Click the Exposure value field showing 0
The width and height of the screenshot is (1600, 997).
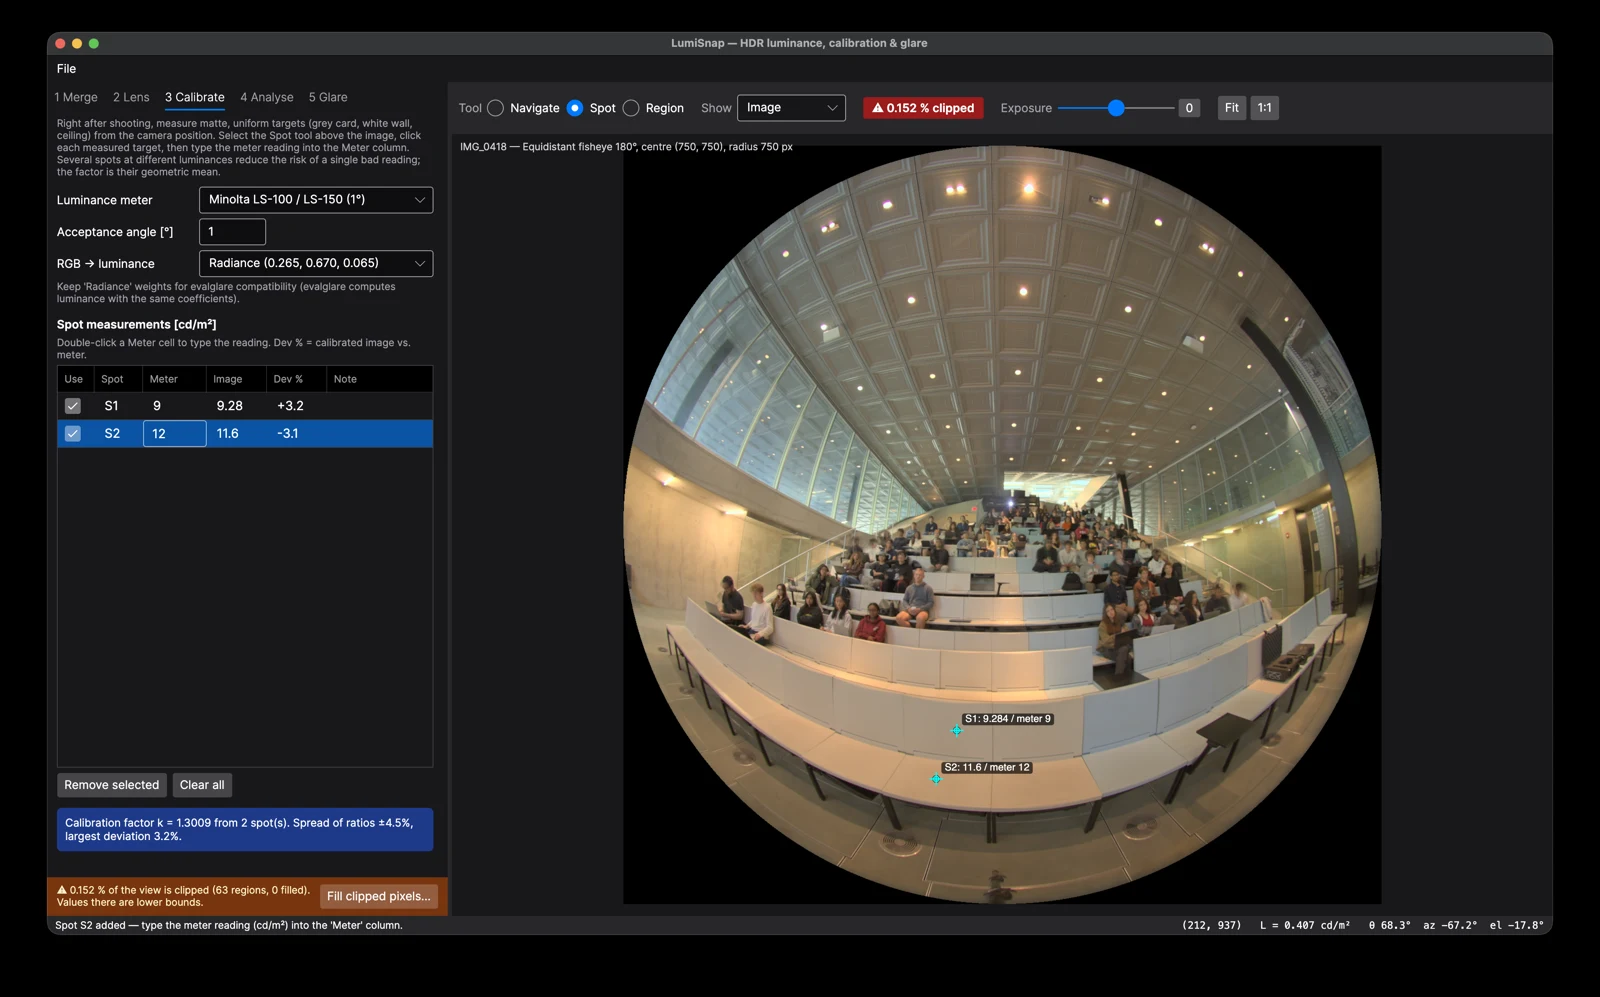point(1189,108)
